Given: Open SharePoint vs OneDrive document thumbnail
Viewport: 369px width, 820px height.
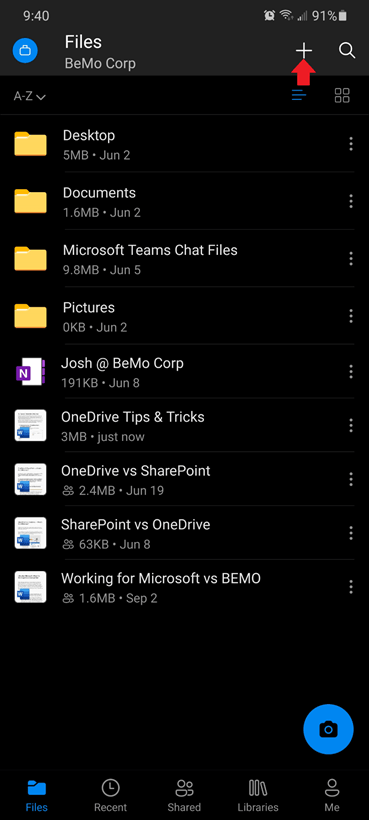Looking at the screenshot, I should click(x=30, y=533).
